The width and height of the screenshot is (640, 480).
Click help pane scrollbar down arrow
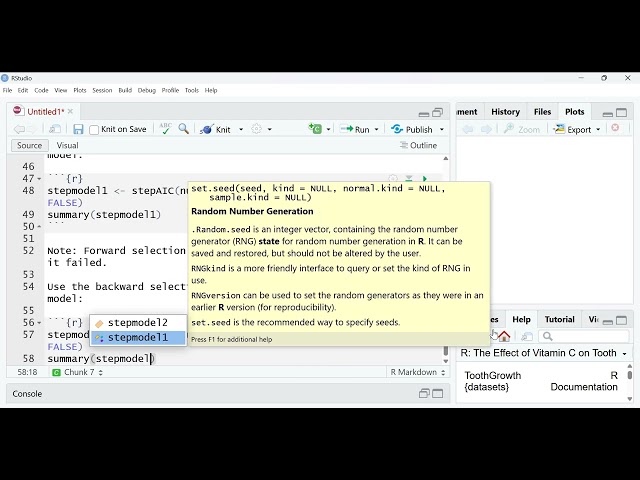[x=630, y=399]
